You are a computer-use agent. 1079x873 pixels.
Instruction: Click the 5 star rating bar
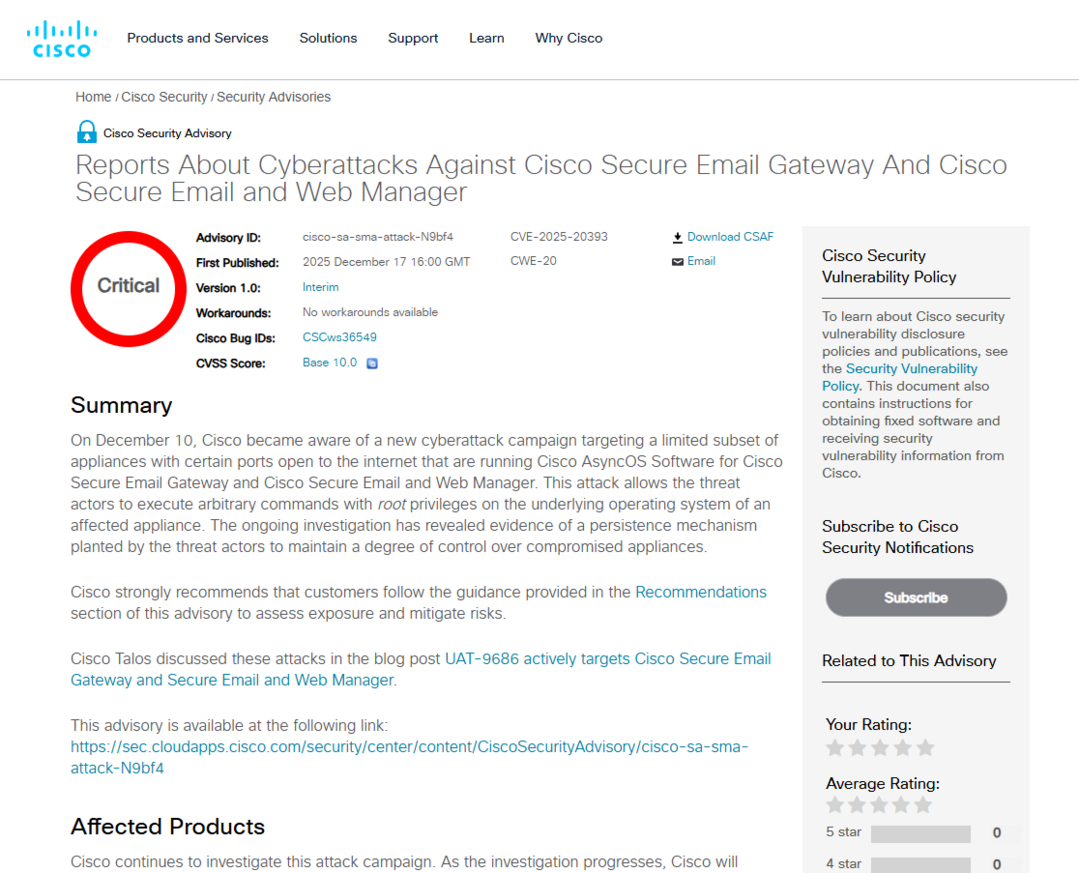click(920, 833)
